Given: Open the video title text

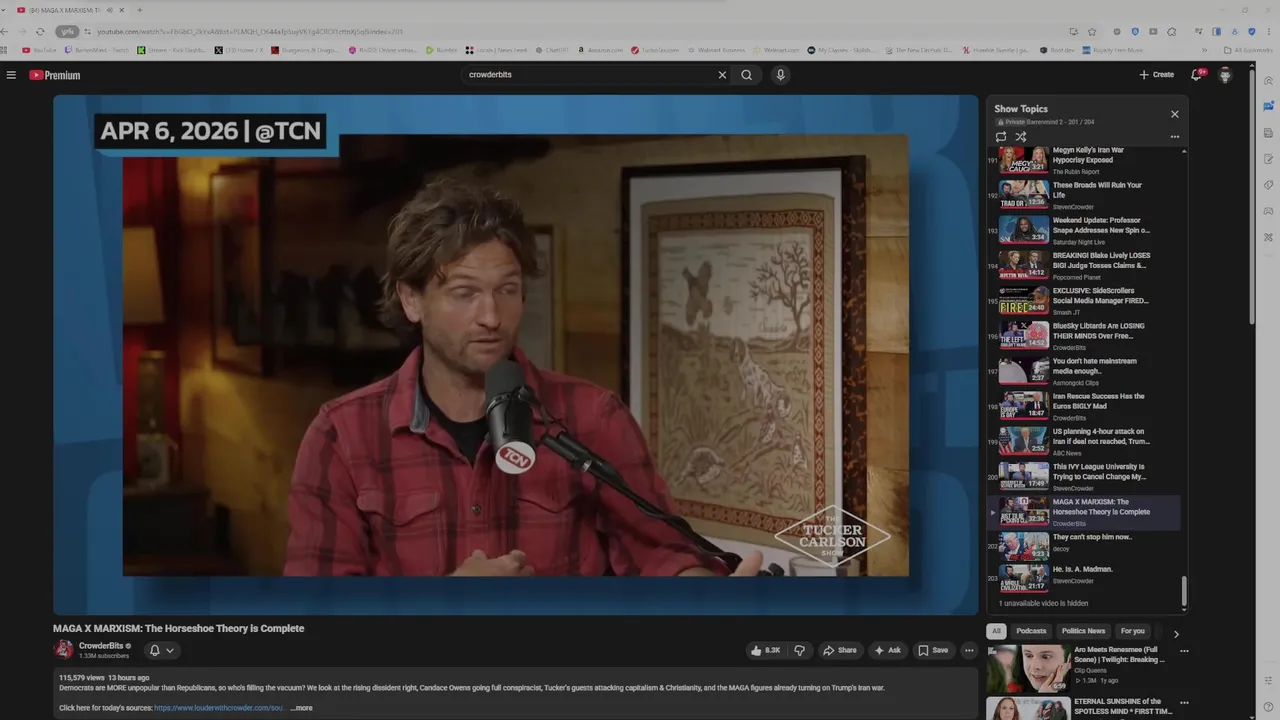Looking at the screenshot, I should pyautogui.click(x=179, y=628).
